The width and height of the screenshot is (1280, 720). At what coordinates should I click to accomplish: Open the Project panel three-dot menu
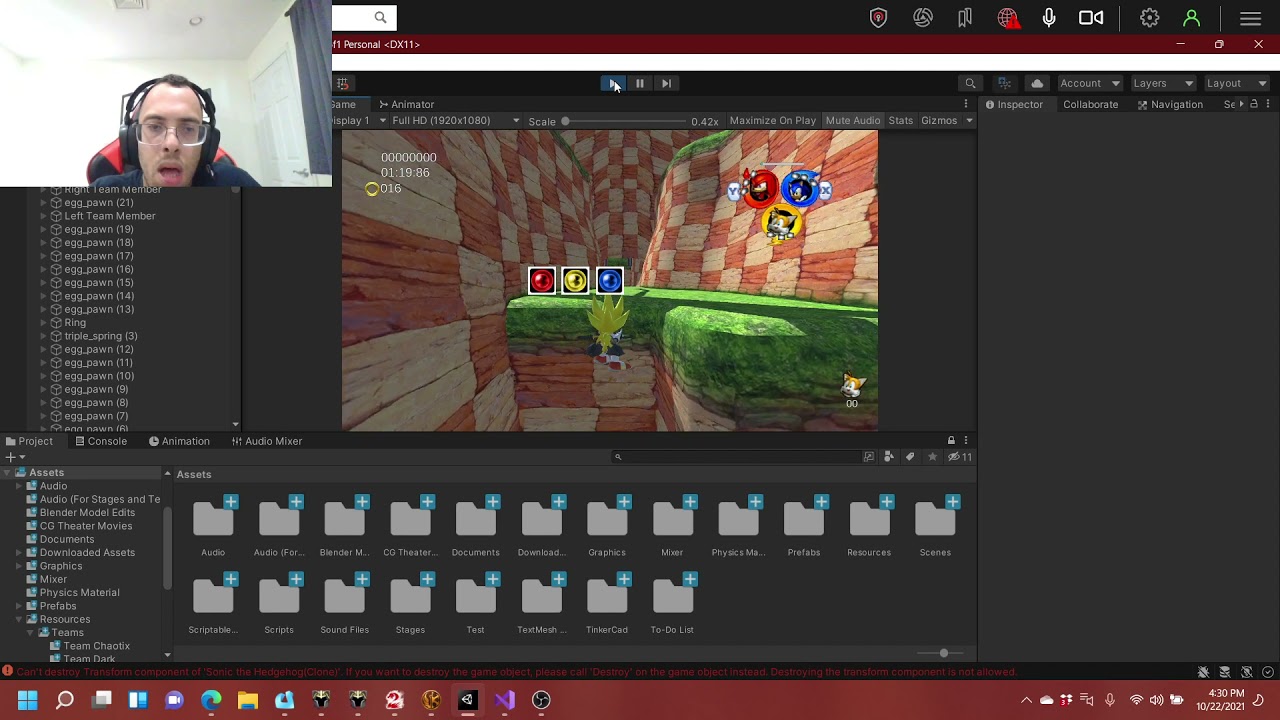coord(966,441)
